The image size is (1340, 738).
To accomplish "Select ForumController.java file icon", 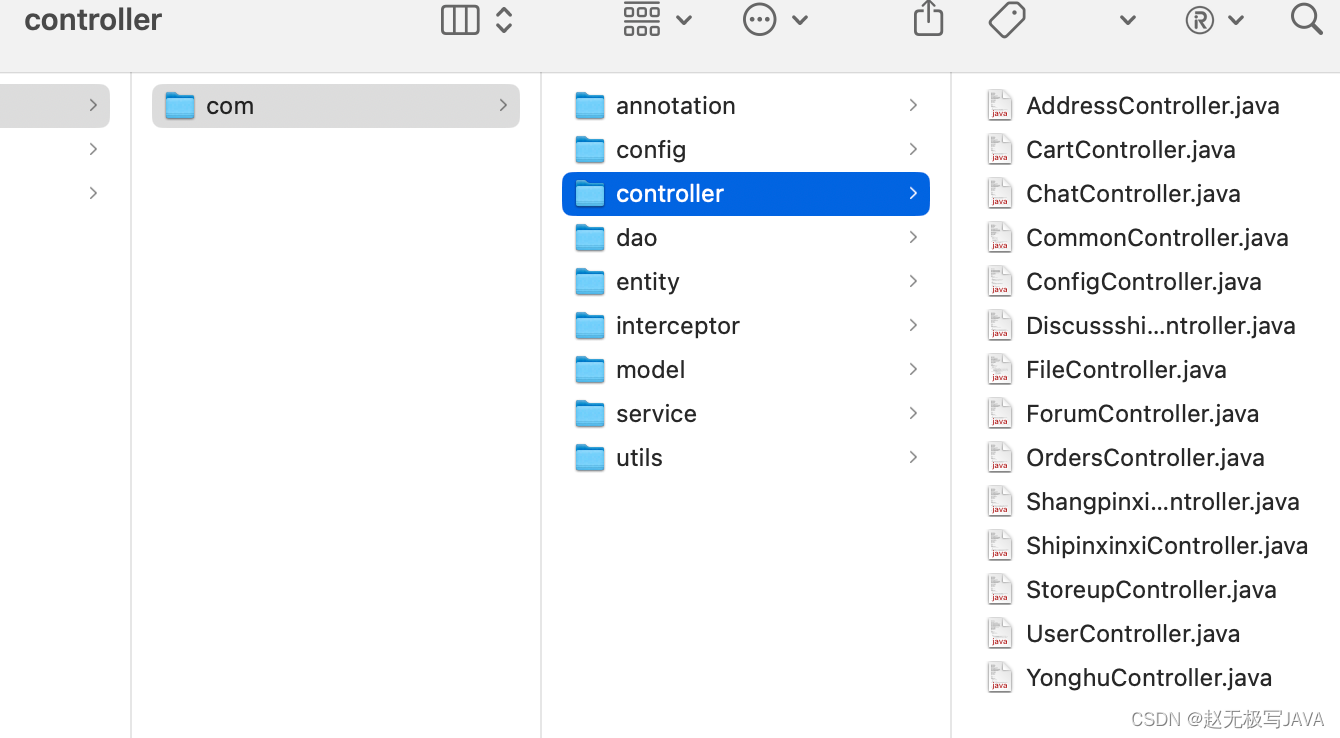I will coord(1000,413).
